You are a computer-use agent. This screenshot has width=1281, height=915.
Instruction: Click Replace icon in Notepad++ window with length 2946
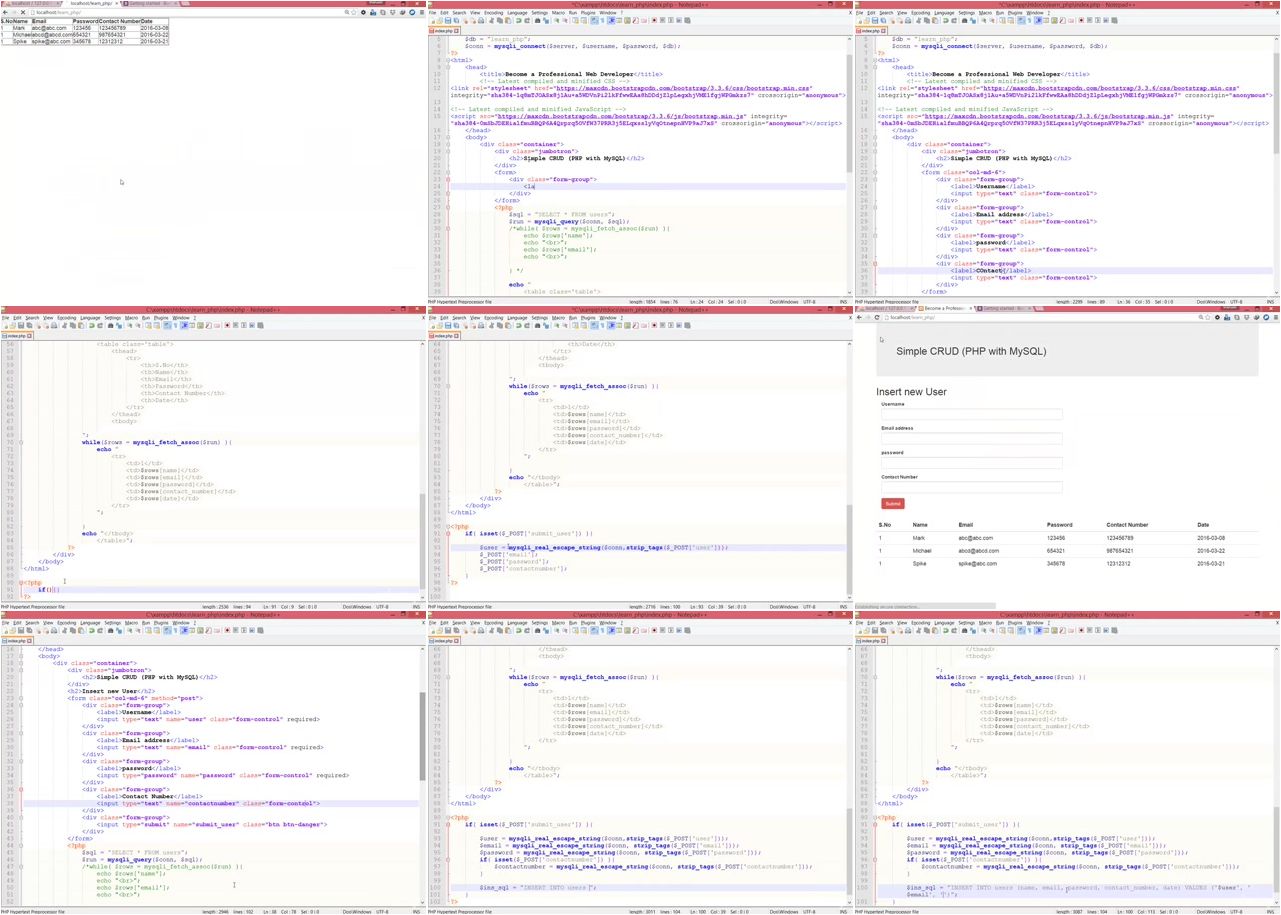pos(118,630)
